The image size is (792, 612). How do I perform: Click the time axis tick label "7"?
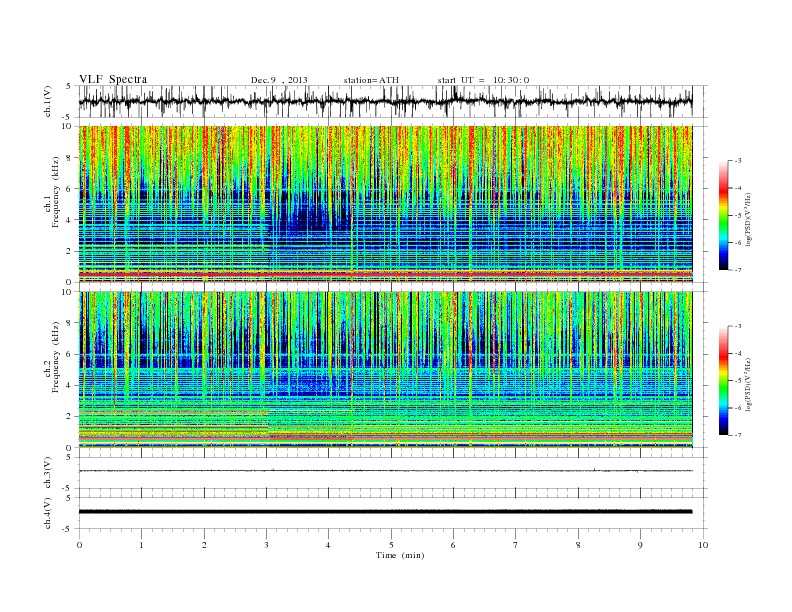point(516,545)
